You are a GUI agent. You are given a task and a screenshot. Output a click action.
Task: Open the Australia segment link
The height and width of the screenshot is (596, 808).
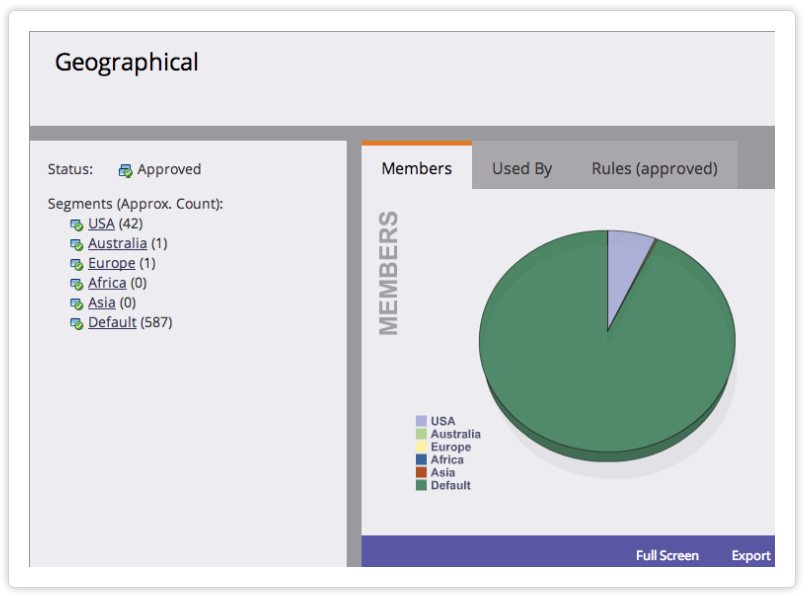tap(117, 243)
